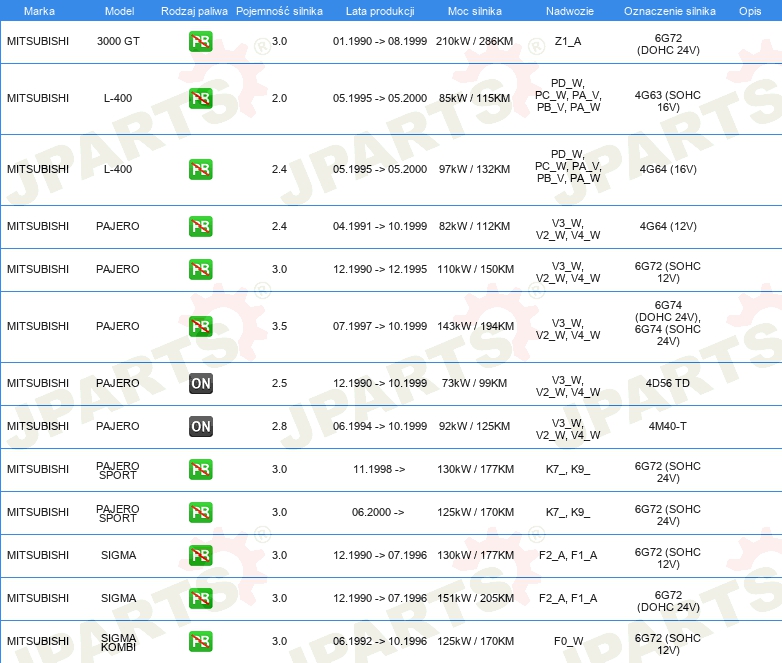782x663 pixels.
Task: Click petrol icon for Pajero Sport 11.1998 row
Action: 200,469
